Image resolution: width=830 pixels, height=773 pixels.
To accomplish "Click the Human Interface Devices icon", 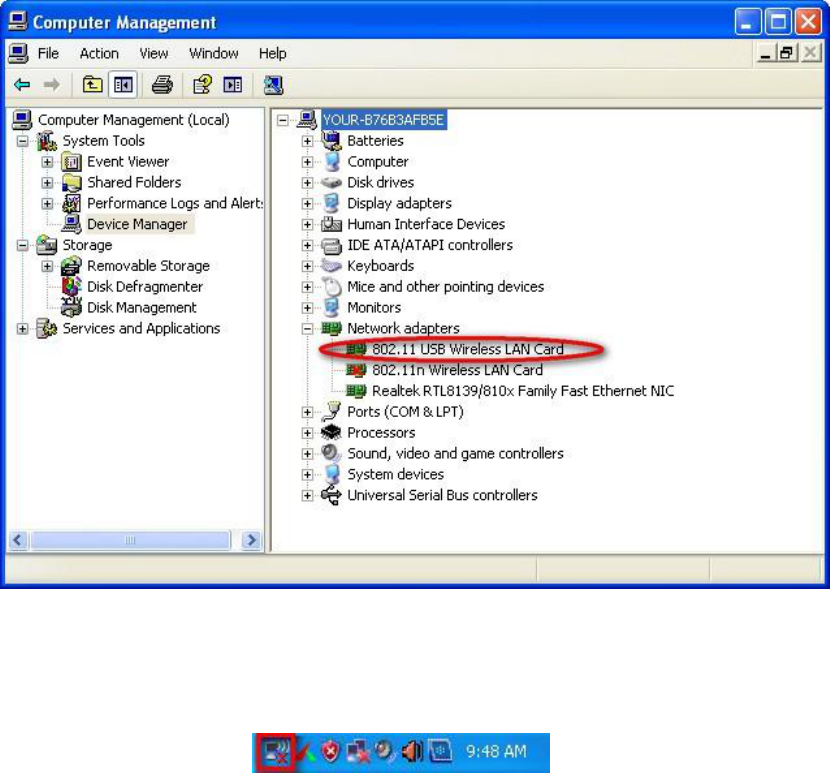I will 331,224.
